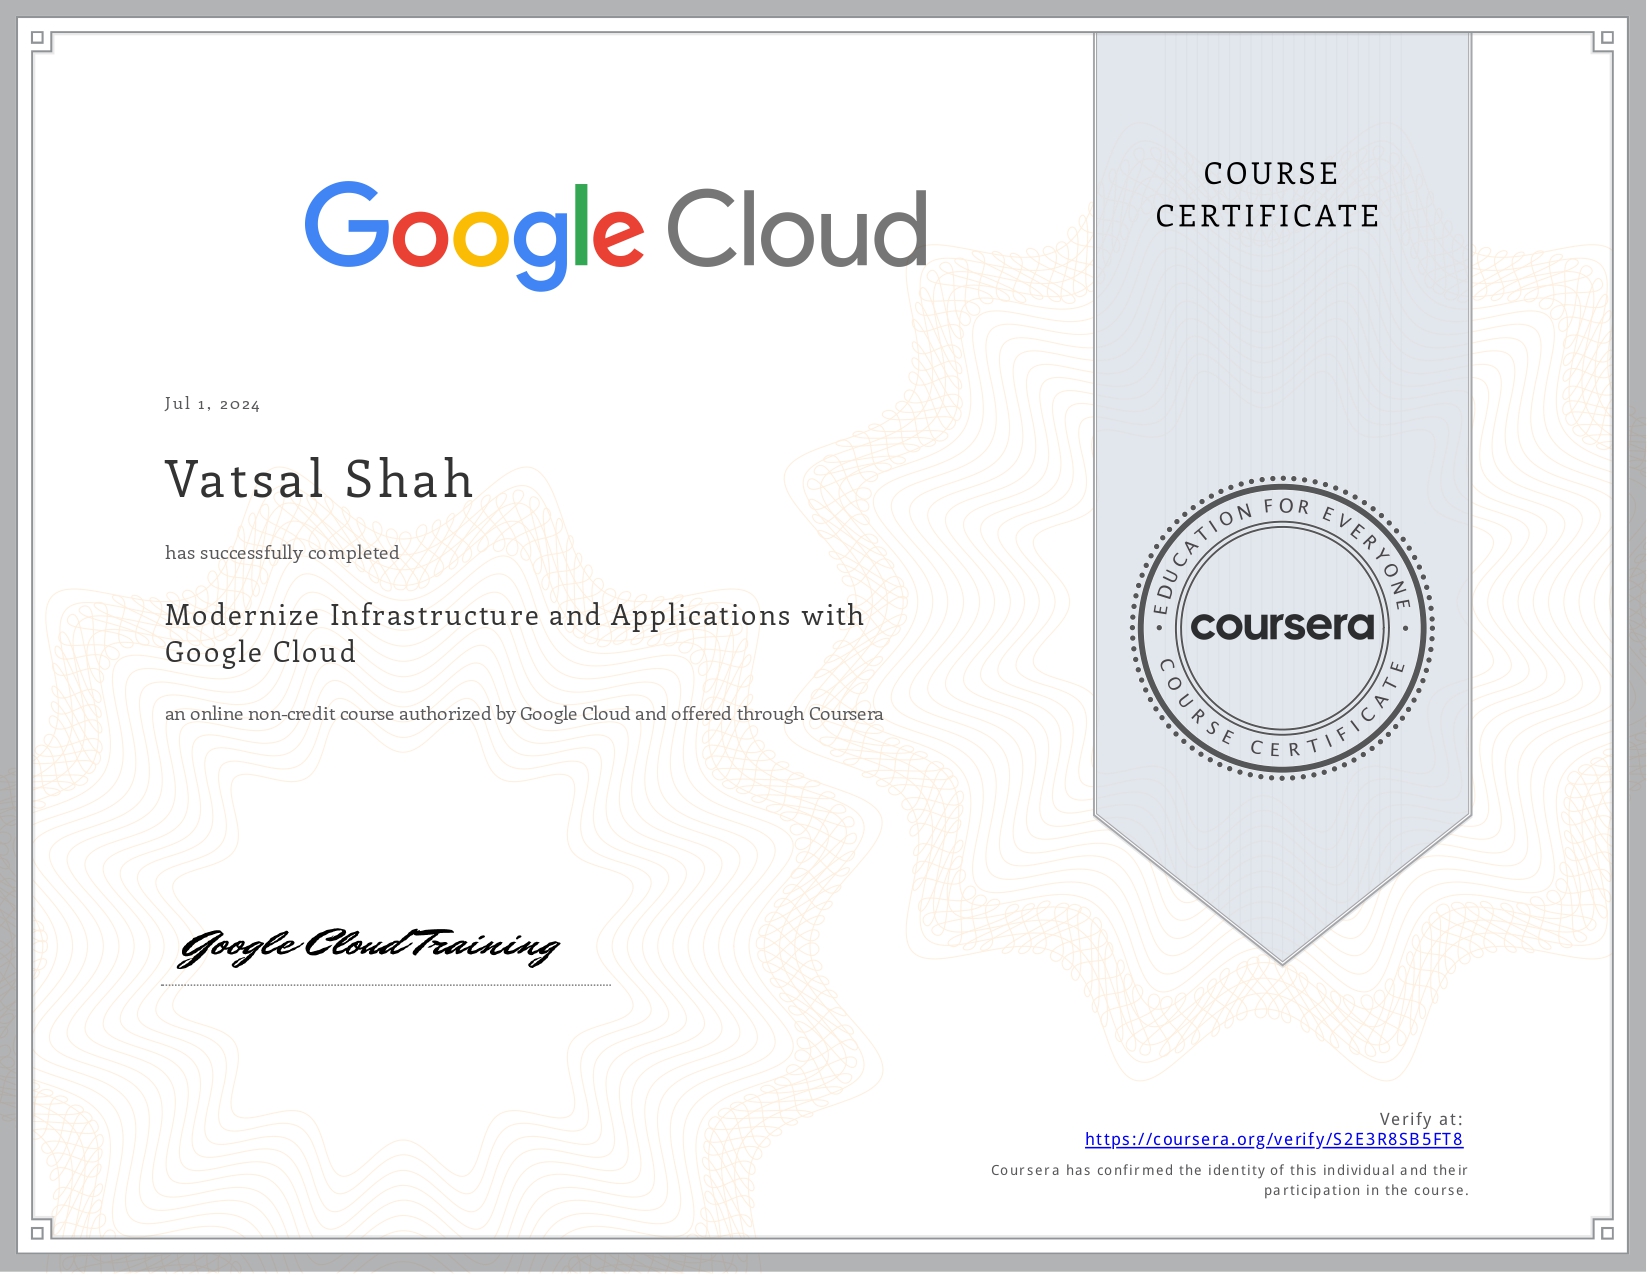Click the non-credit course description line
Screen dimensions: 1650x1275
523,714
